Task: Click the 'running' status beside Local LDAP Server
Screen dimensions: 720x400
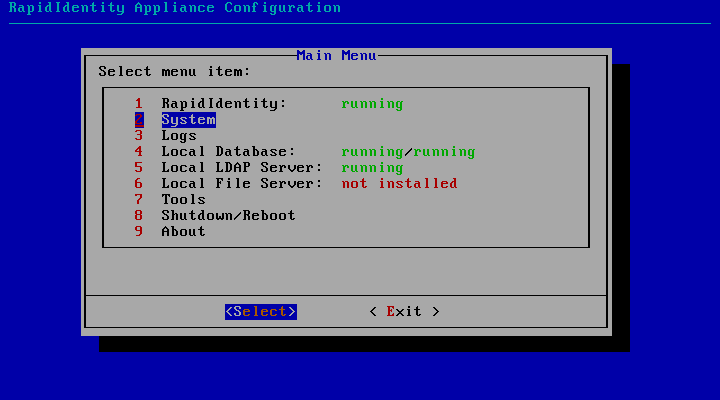Action: pyautogui.click(x=372, y=168)
